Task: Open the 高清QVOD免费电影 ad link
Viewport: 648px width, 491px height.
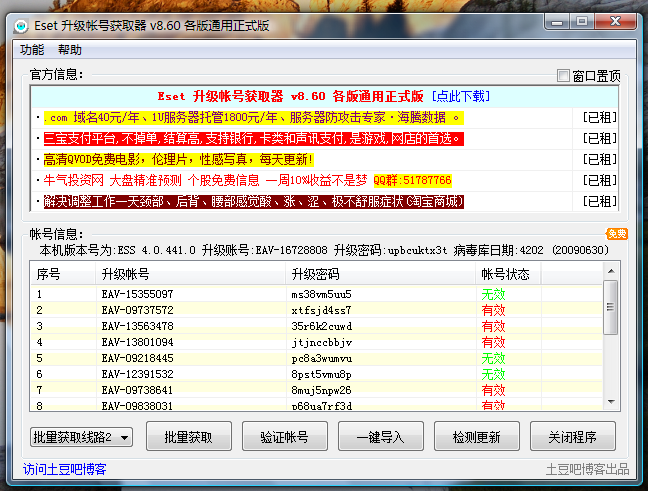Action: tap(179, 160)
